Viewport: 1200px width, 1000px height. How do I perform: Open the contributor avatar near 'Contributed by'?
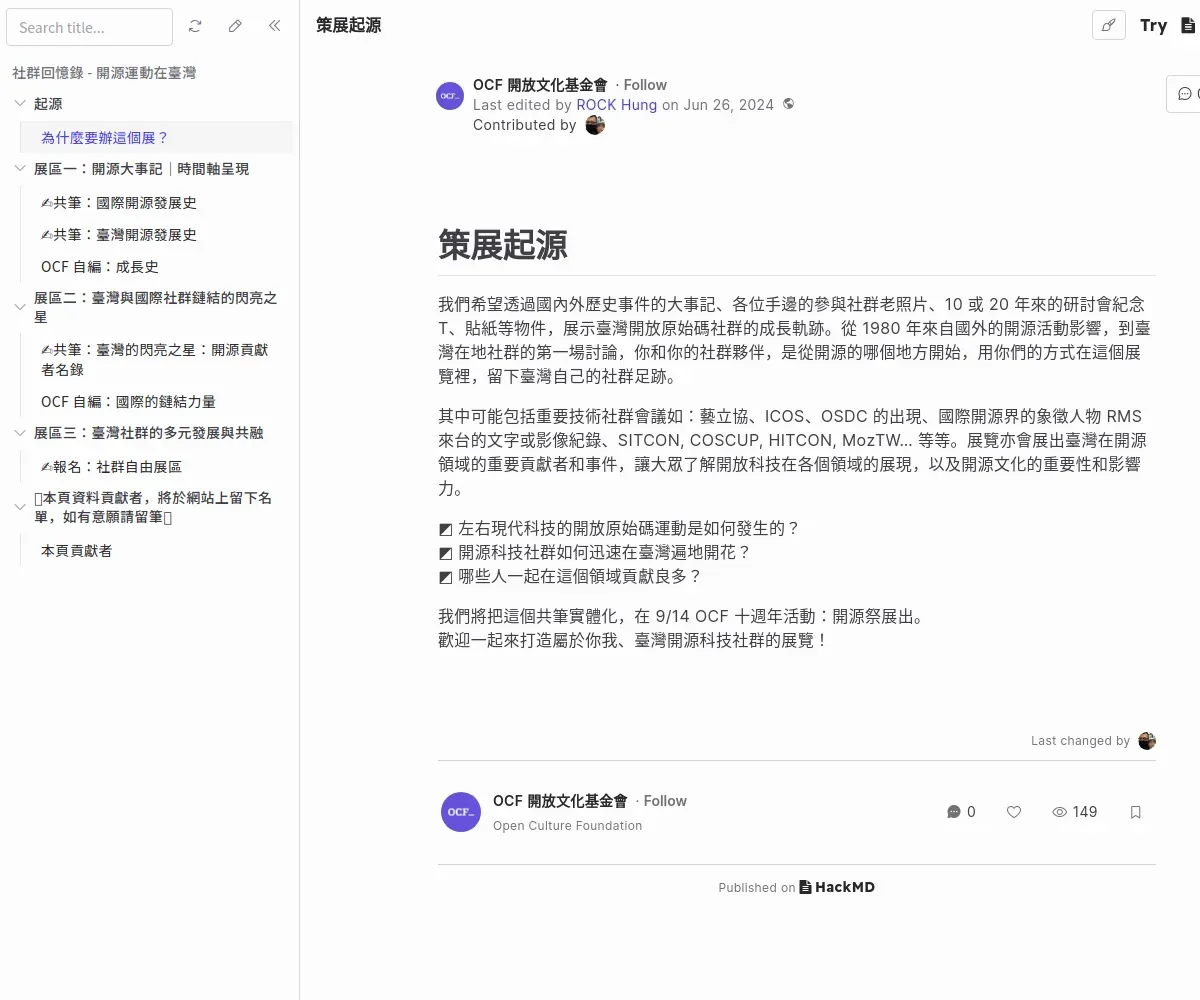click(x=595, y=125)
